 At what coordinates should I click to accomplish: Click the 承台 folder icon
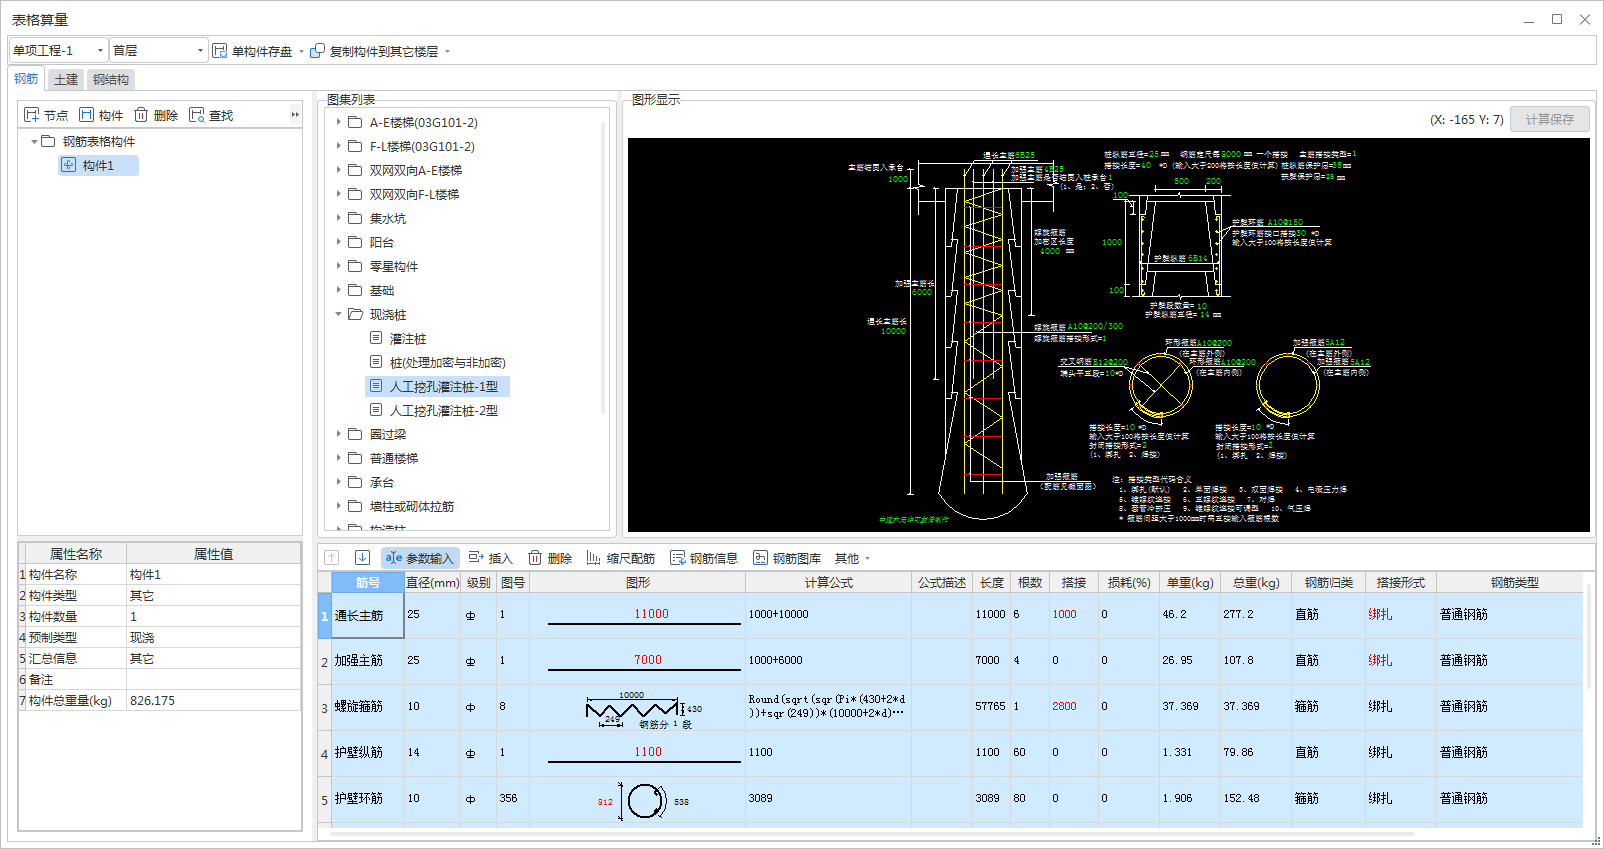coord(355,482)
